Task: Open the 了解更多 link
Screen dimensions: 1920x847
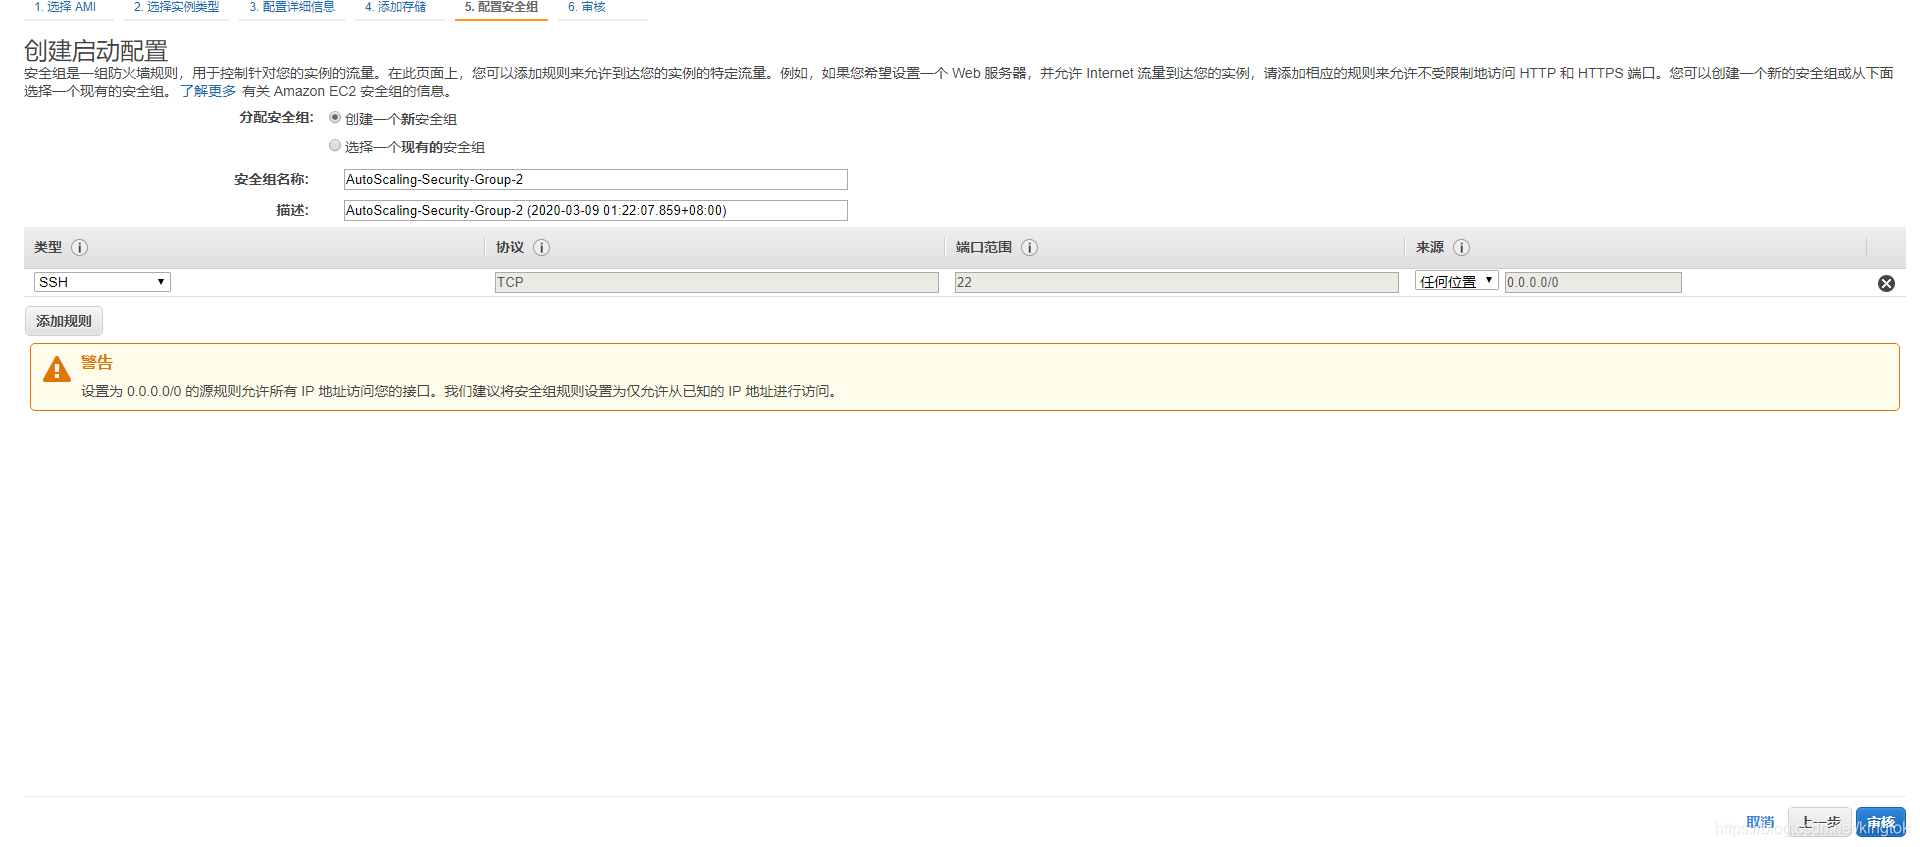Action: (208, 91)
